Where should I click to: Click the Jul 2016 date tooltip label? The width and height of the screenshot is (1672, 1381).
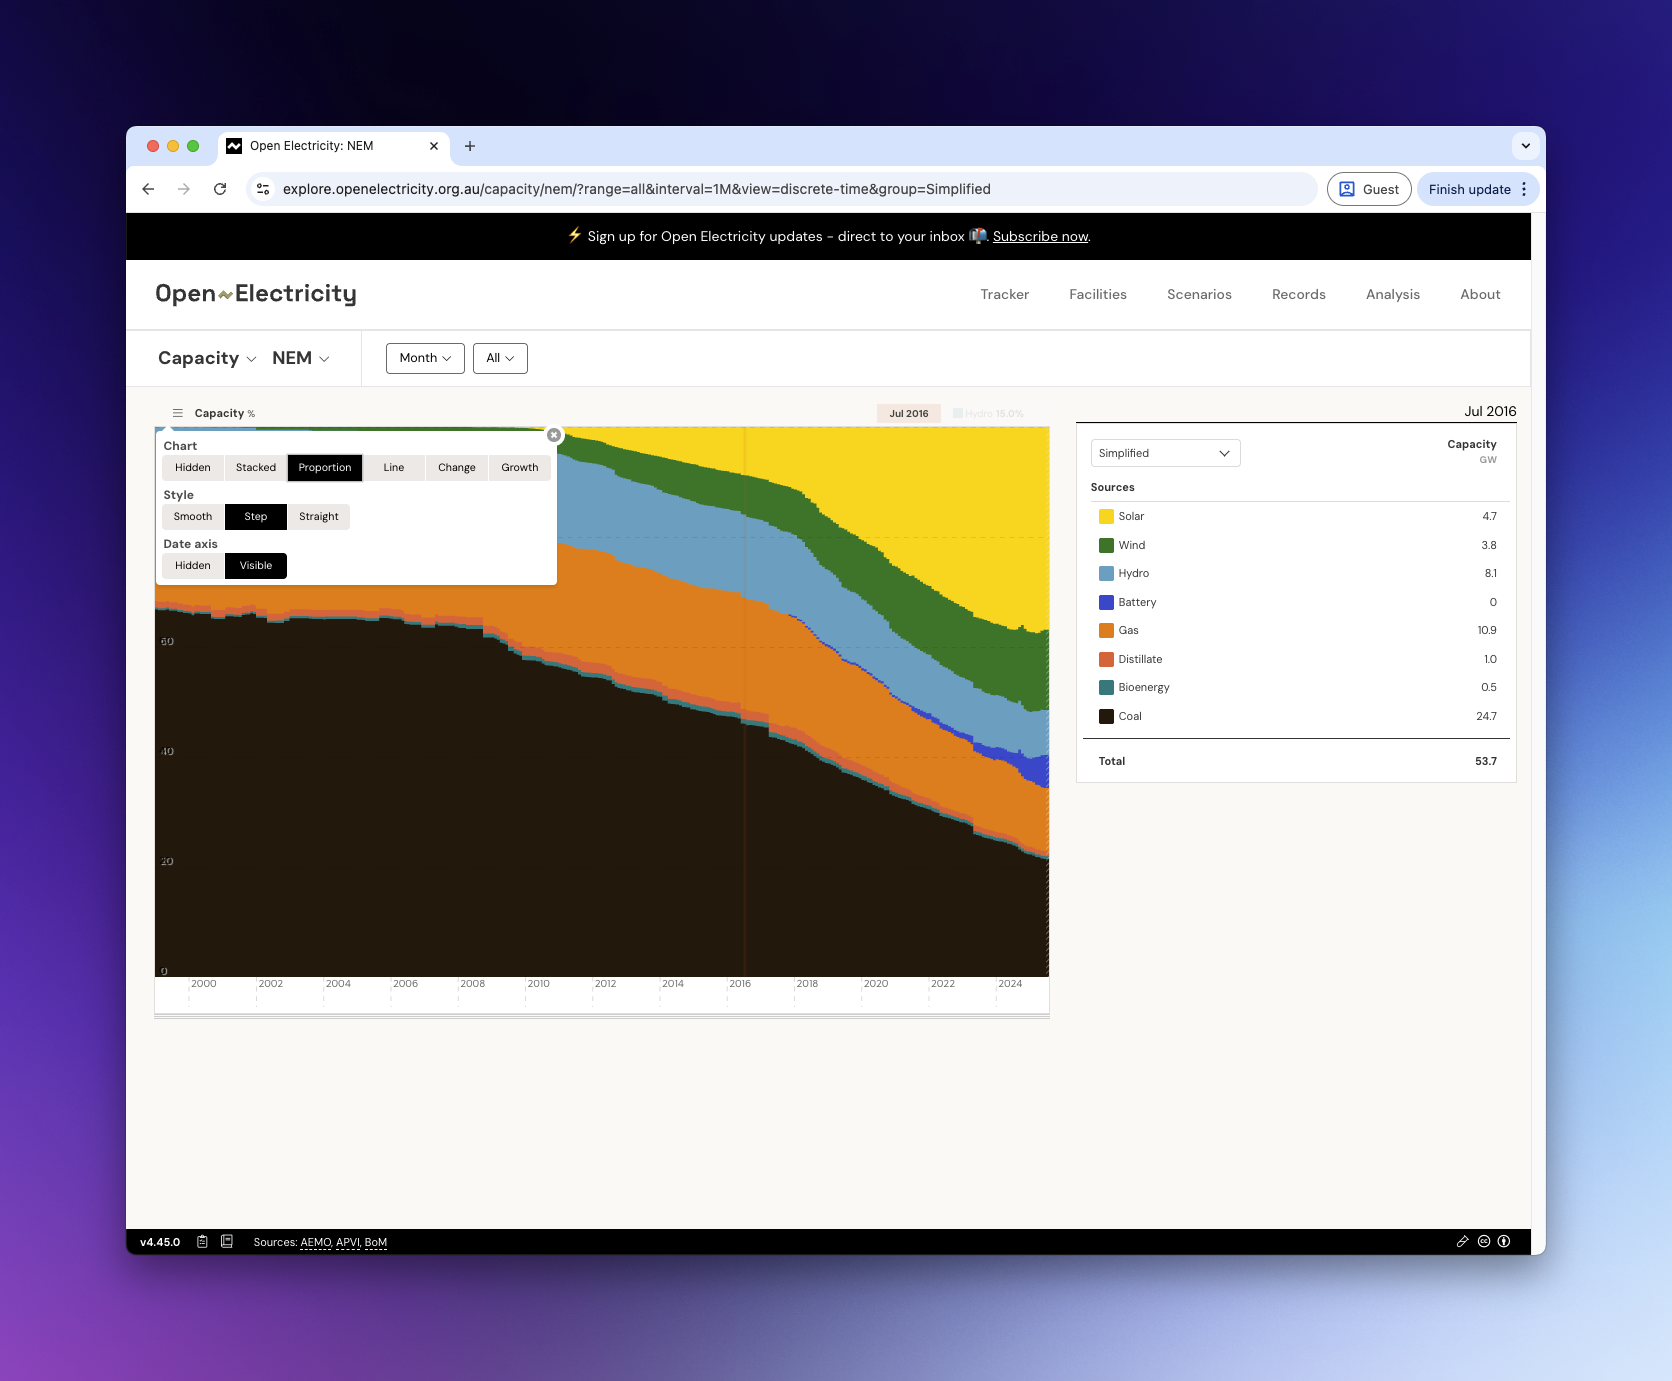tap(909, 414)
